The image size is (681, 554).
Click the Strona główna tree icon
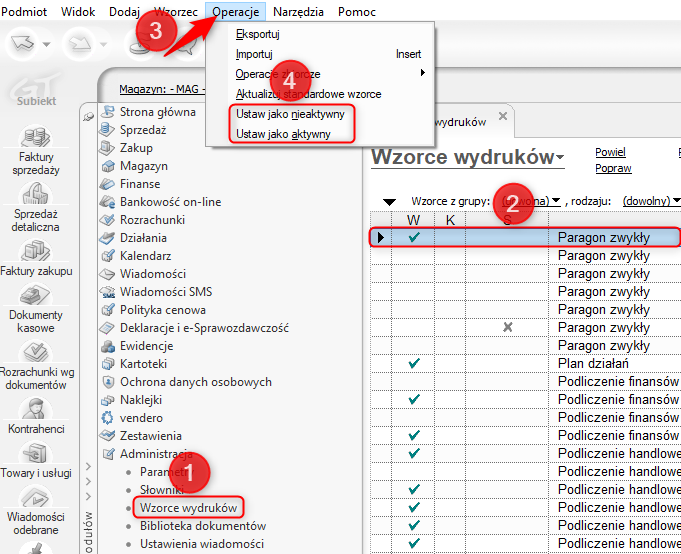107,112
